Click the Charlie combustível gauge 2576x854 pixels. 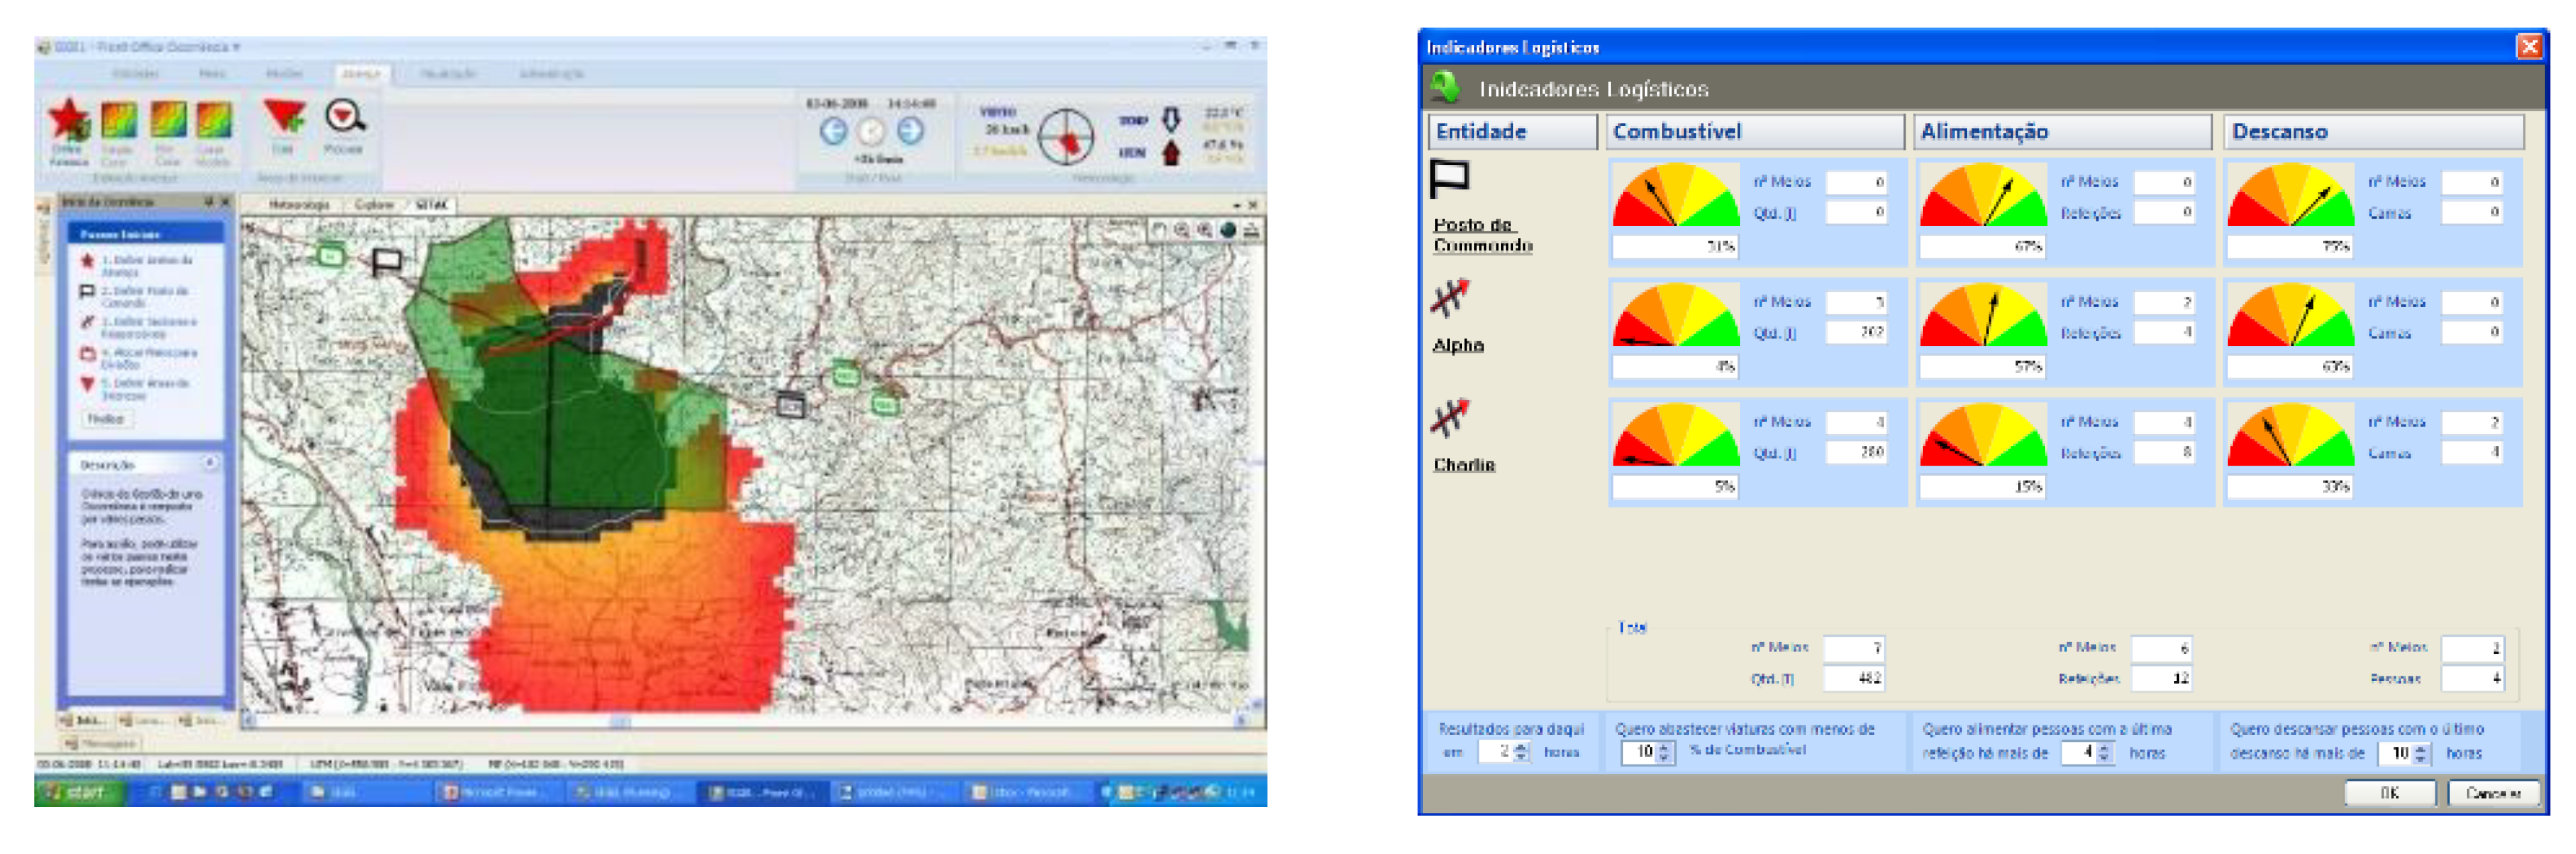point(1675,436)
